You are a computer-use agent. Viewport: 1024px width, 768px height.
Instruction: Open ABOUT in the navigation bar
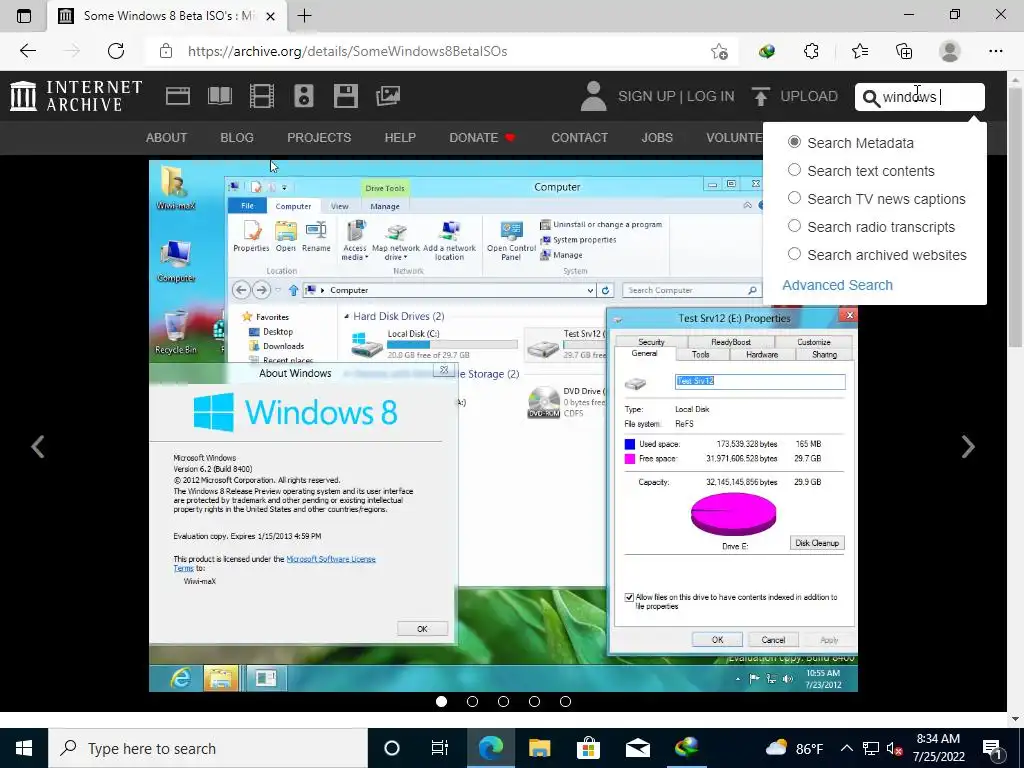click(x=166, y=138)
